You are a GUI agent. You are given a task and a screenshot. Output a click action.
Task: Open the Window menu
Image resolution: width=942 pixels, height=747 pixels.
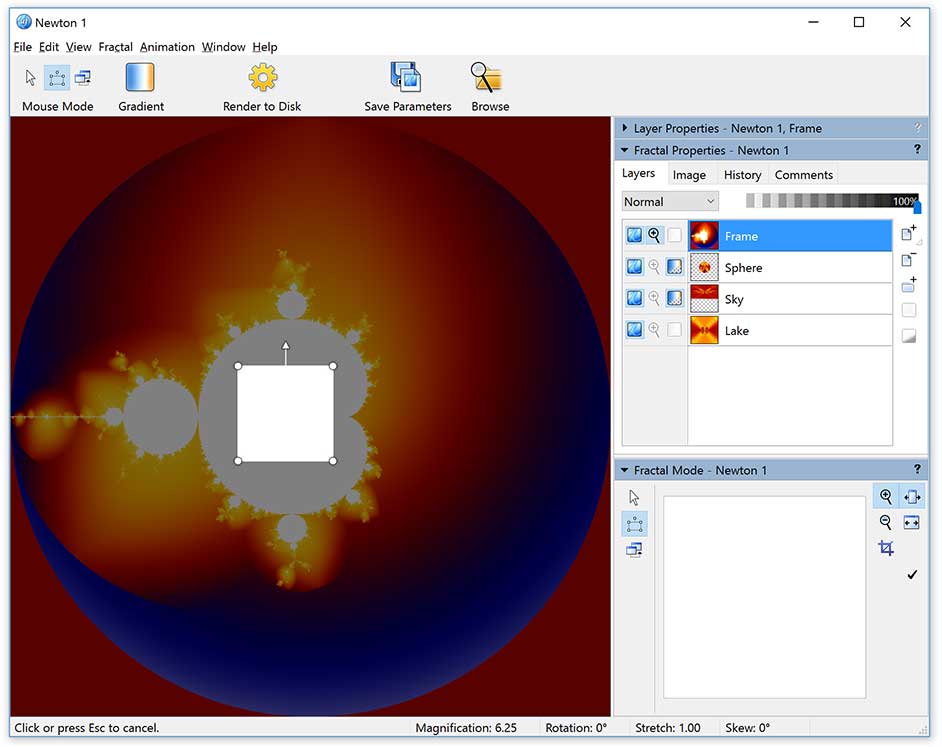(223, 47)
